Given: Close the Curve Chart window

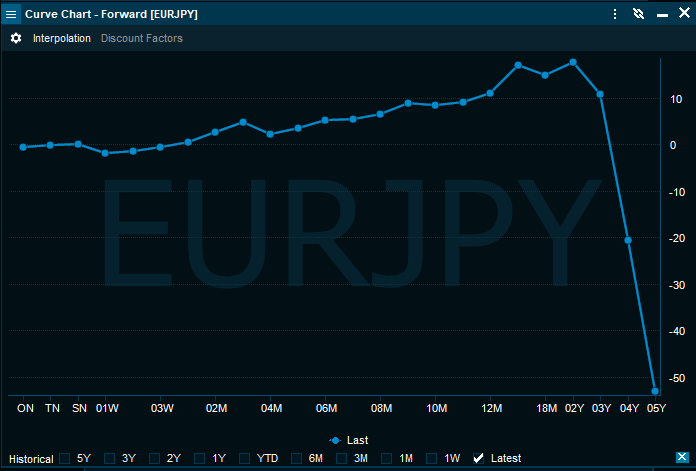Looking at the screenshot, I should (683, 14).
